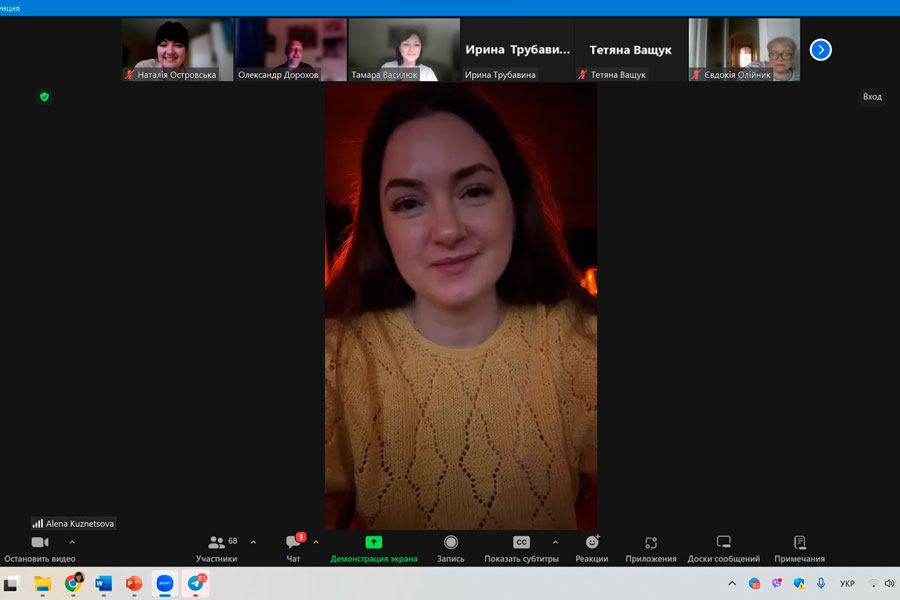Select Олександр Дорохов video thumbnail
This screenshot has width=900, height=600.
290,49
